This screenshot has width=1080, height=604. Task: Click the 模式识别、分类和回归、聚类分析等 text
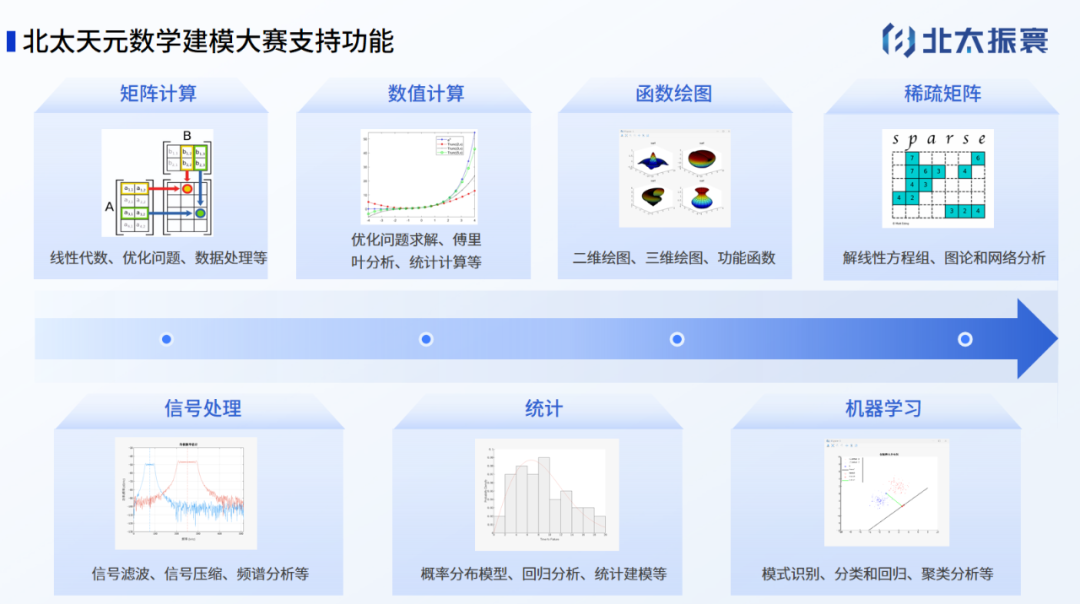877,574
